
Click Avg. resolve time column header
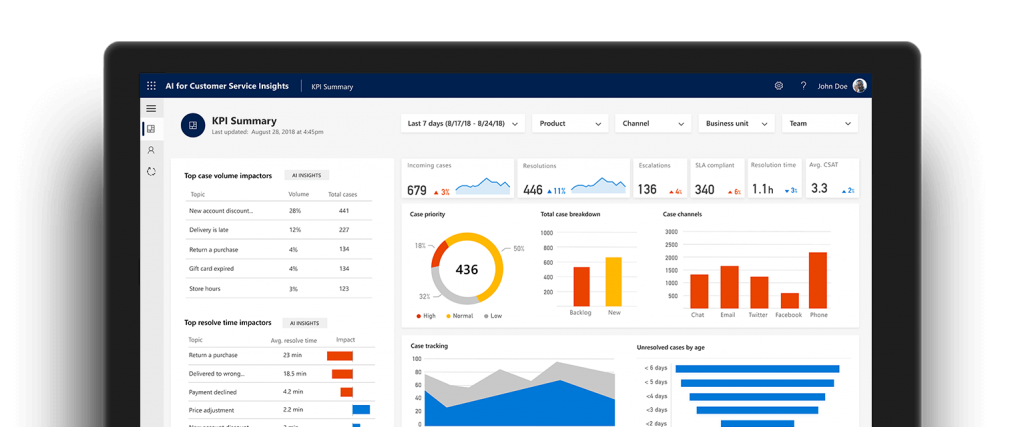(x=293, y=340)
